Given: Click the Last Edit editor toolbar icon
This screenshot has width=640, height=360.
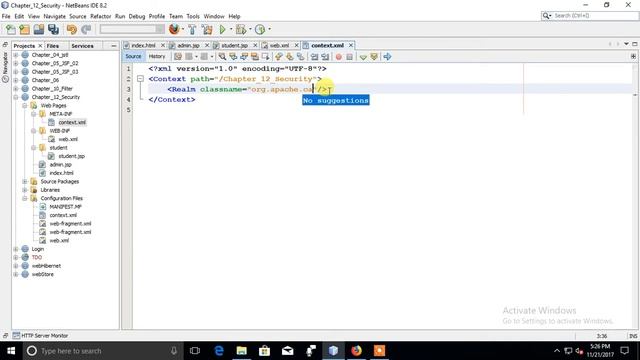Looking at the screenshot, I should (x=178, y=57).
